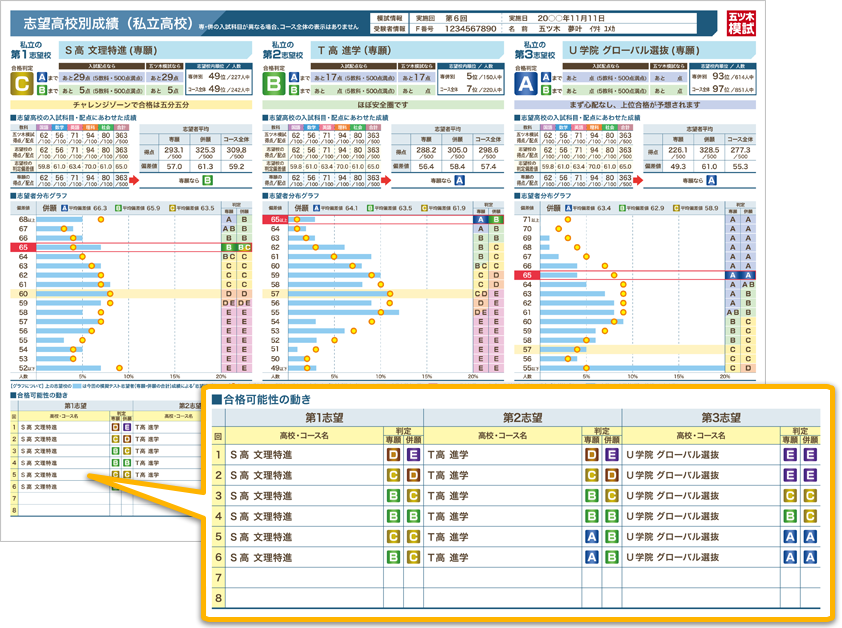The height and width of the screenshot is (628, 842).
Task: Select the large A grade badge for 第3志望校
Action: coord(526,84)
